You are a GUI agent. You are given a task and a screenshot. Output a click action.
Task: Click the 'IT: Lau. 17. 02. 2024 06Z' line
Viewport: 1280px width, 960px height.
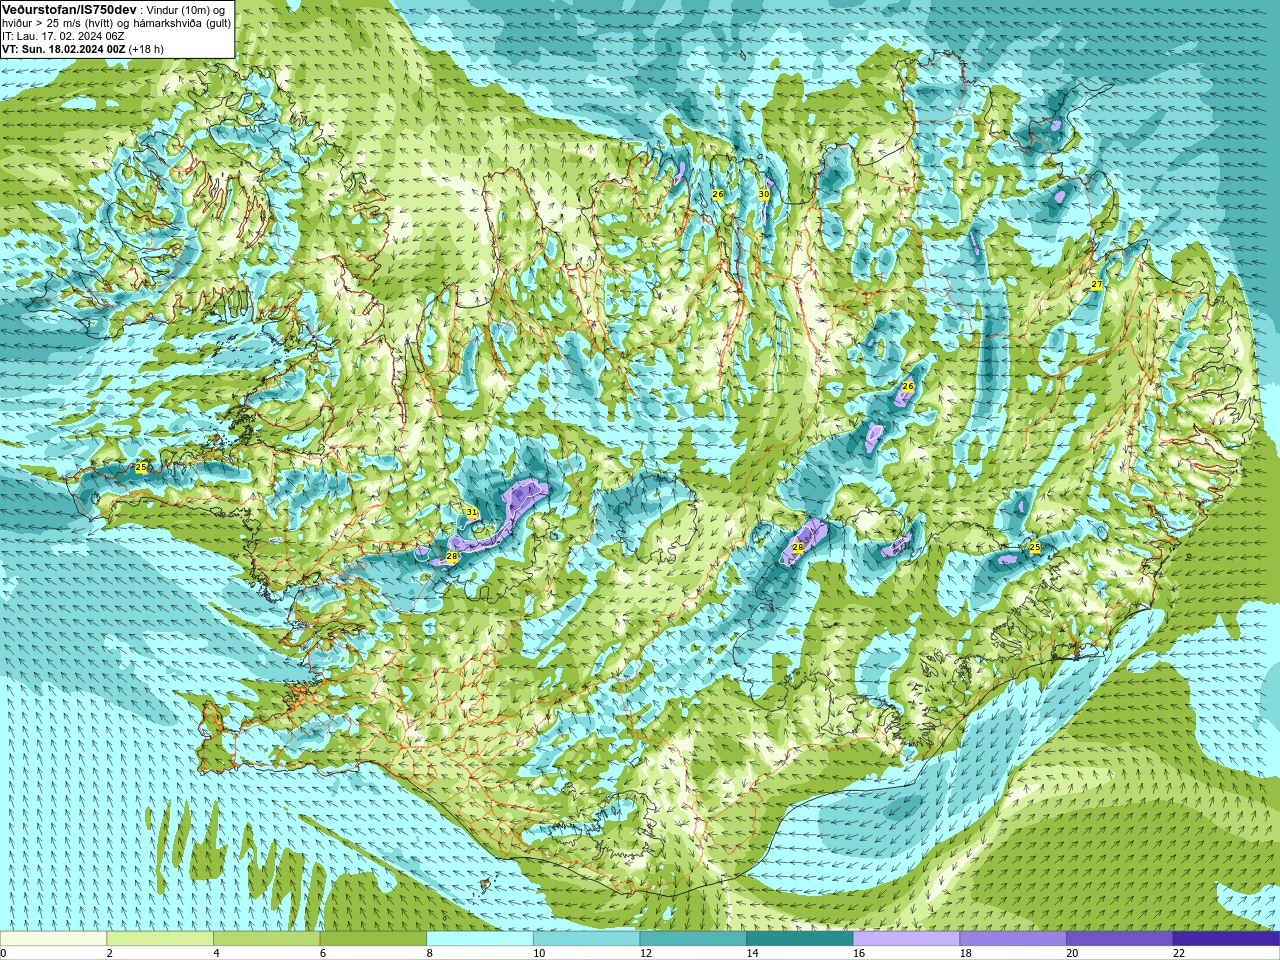(x=64, y=36)
